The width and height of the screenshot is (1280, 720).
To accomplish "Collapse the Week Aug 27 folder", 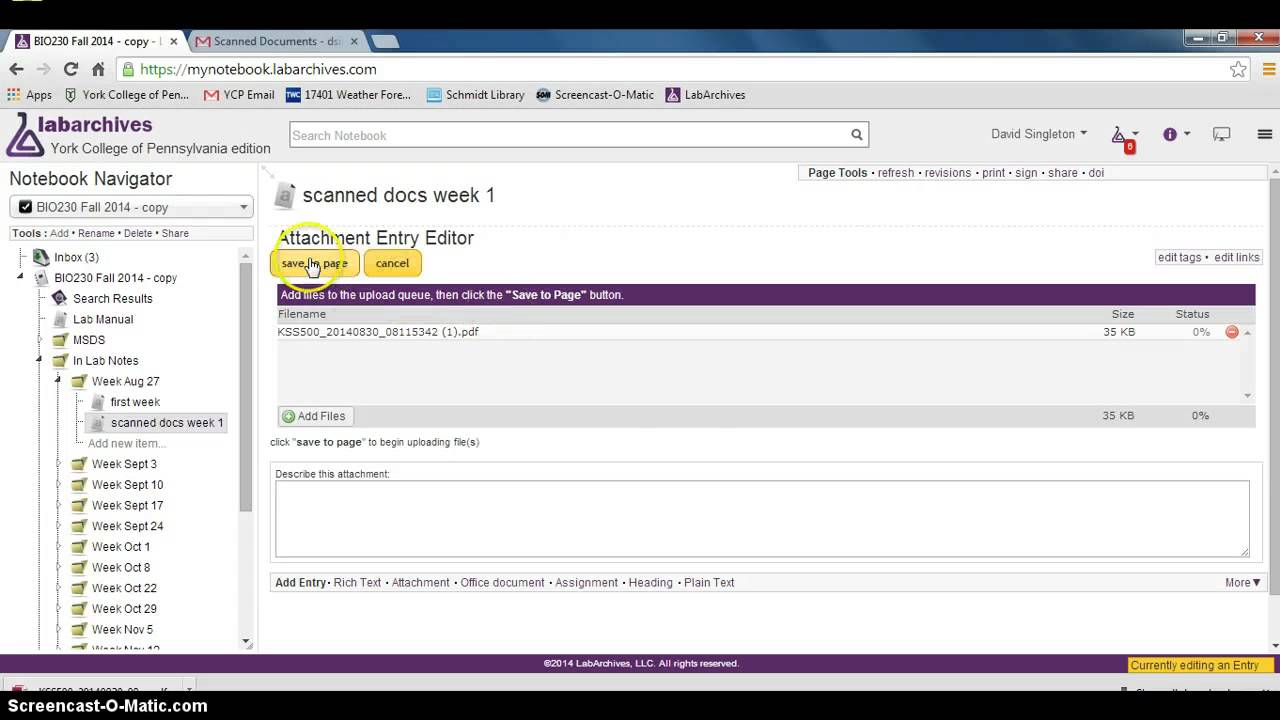I will 58,380.
